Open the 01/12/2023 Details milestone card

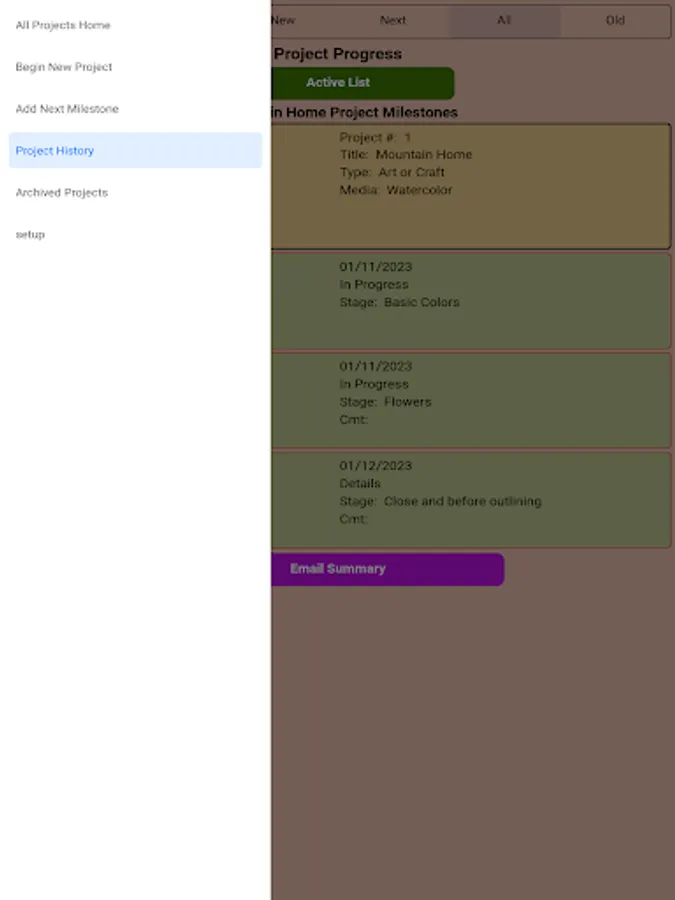(x=471, y=499)
